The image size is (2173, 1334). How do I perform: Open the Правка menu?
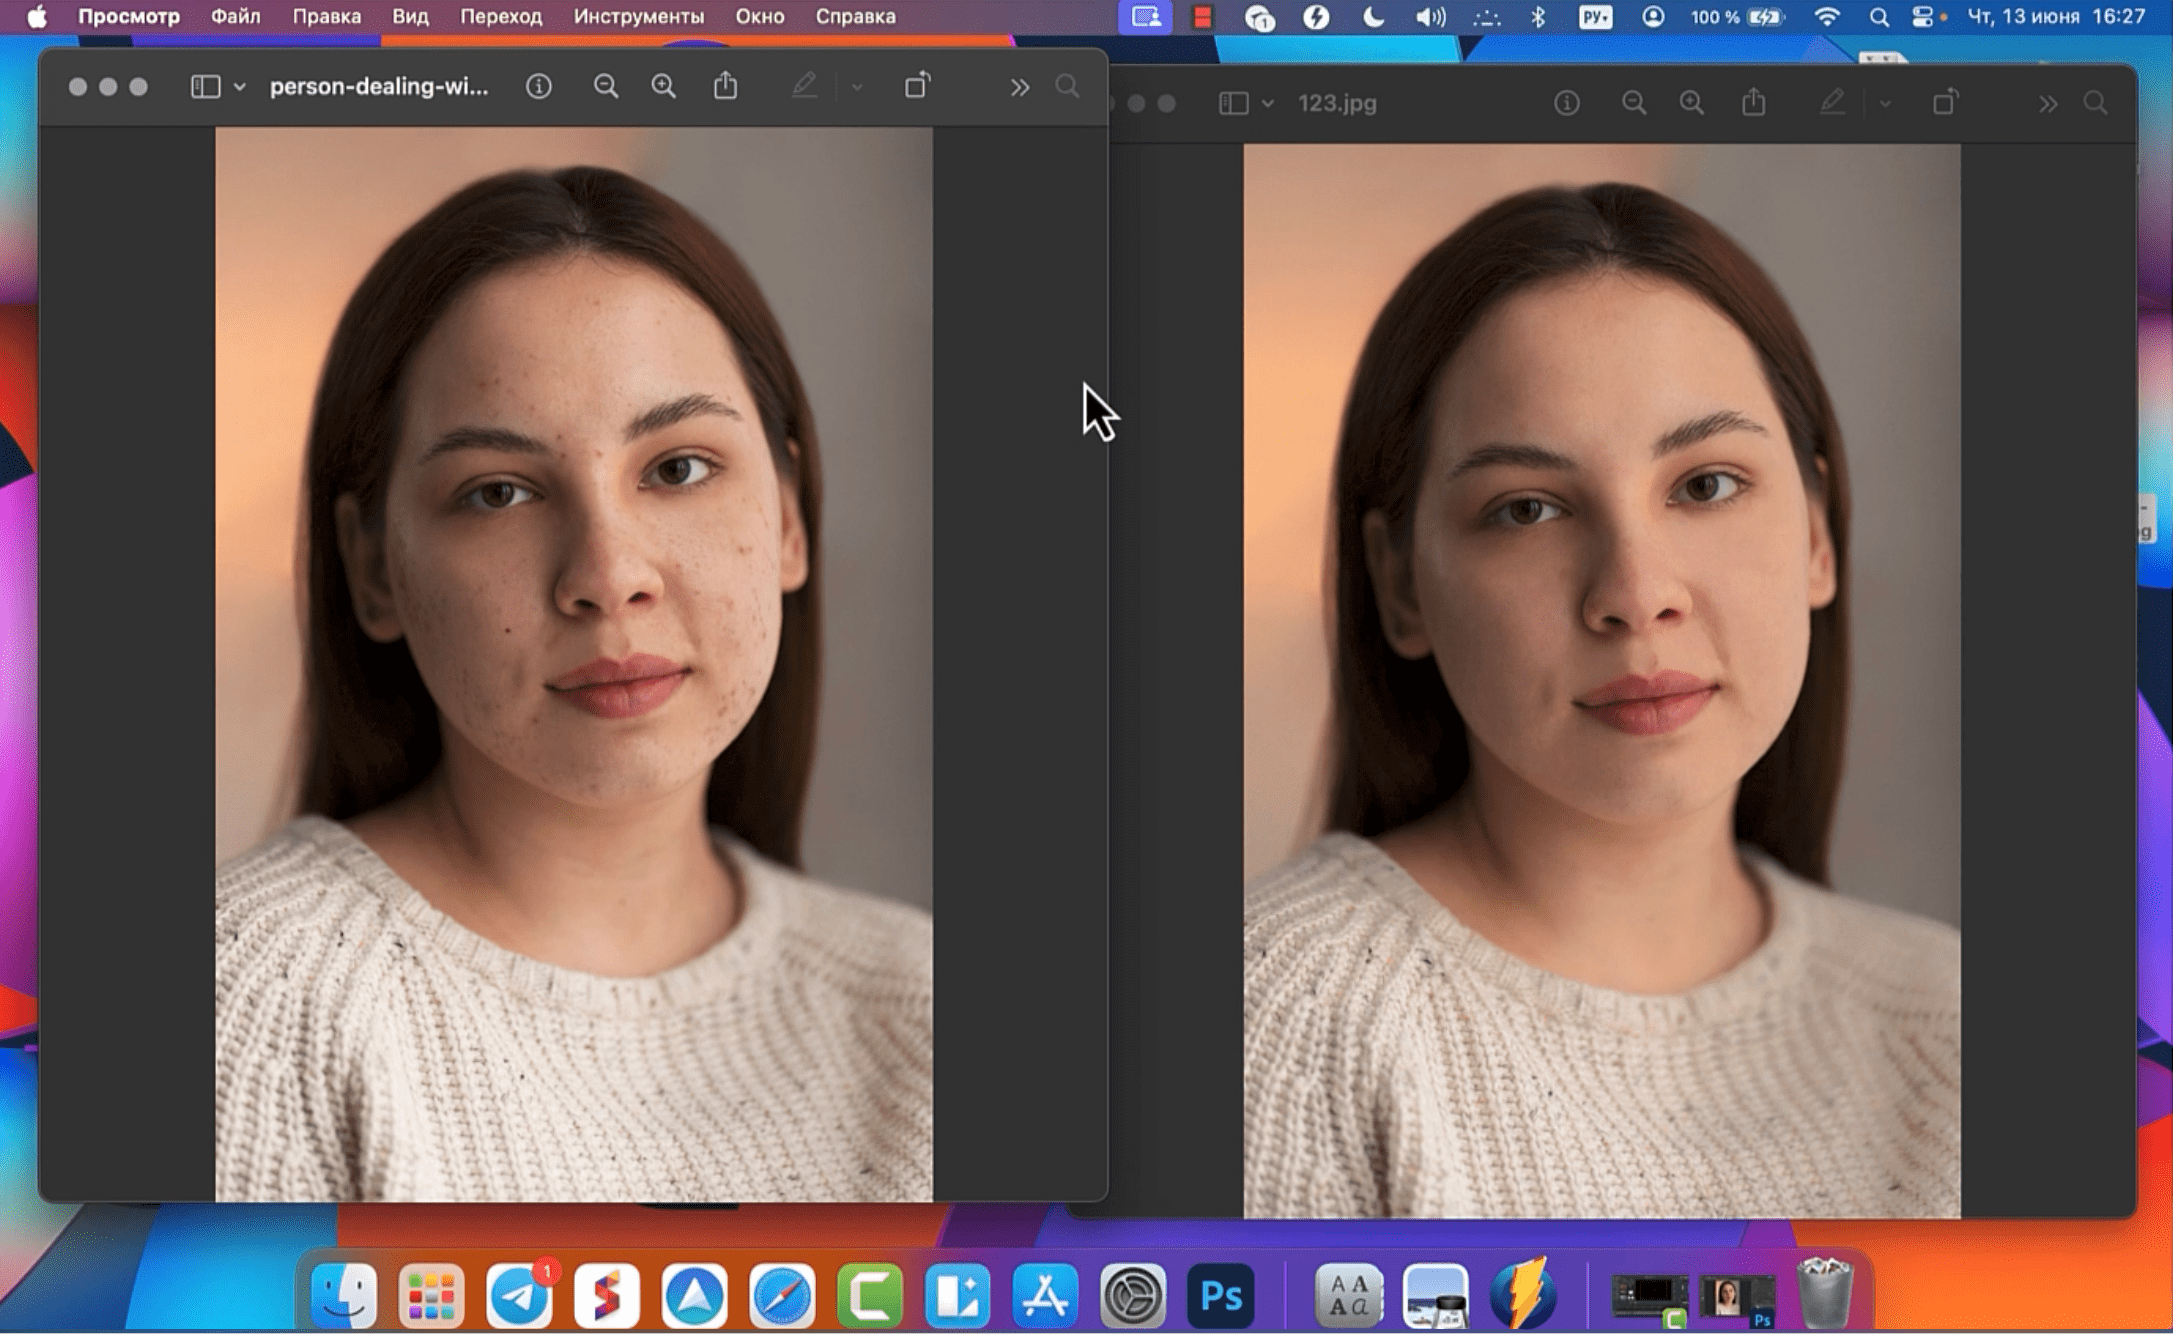point(326,17)
